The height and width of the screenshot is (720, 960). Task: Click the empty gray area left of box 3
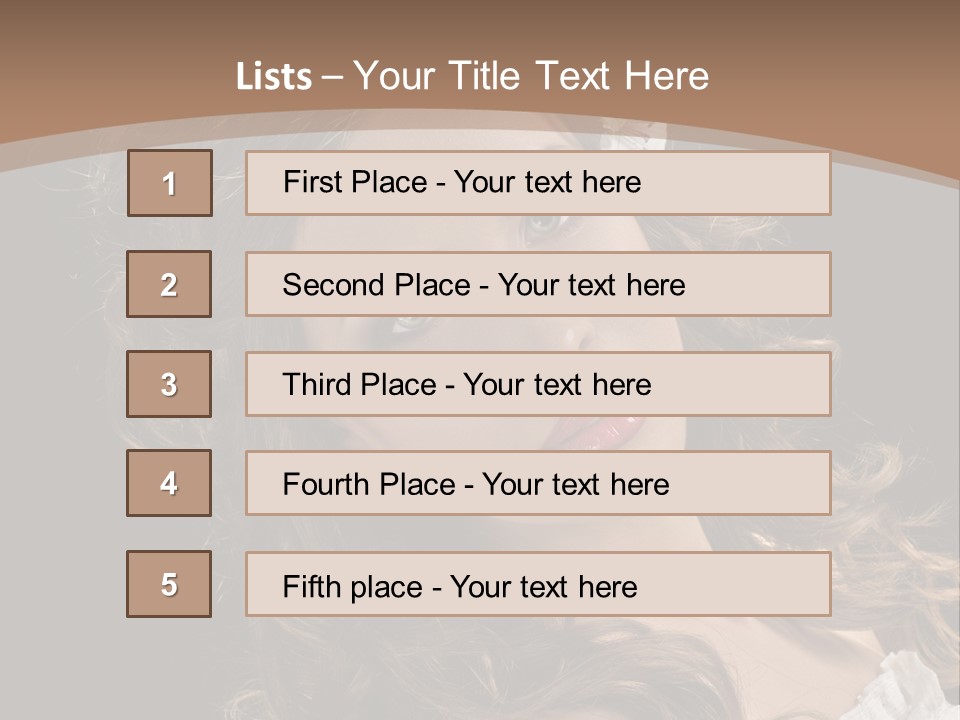(x=60, y=384)
